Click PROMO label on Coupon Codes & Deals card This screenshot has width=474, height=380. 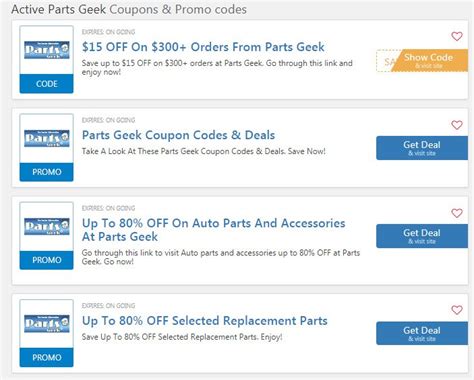[47, 172]
